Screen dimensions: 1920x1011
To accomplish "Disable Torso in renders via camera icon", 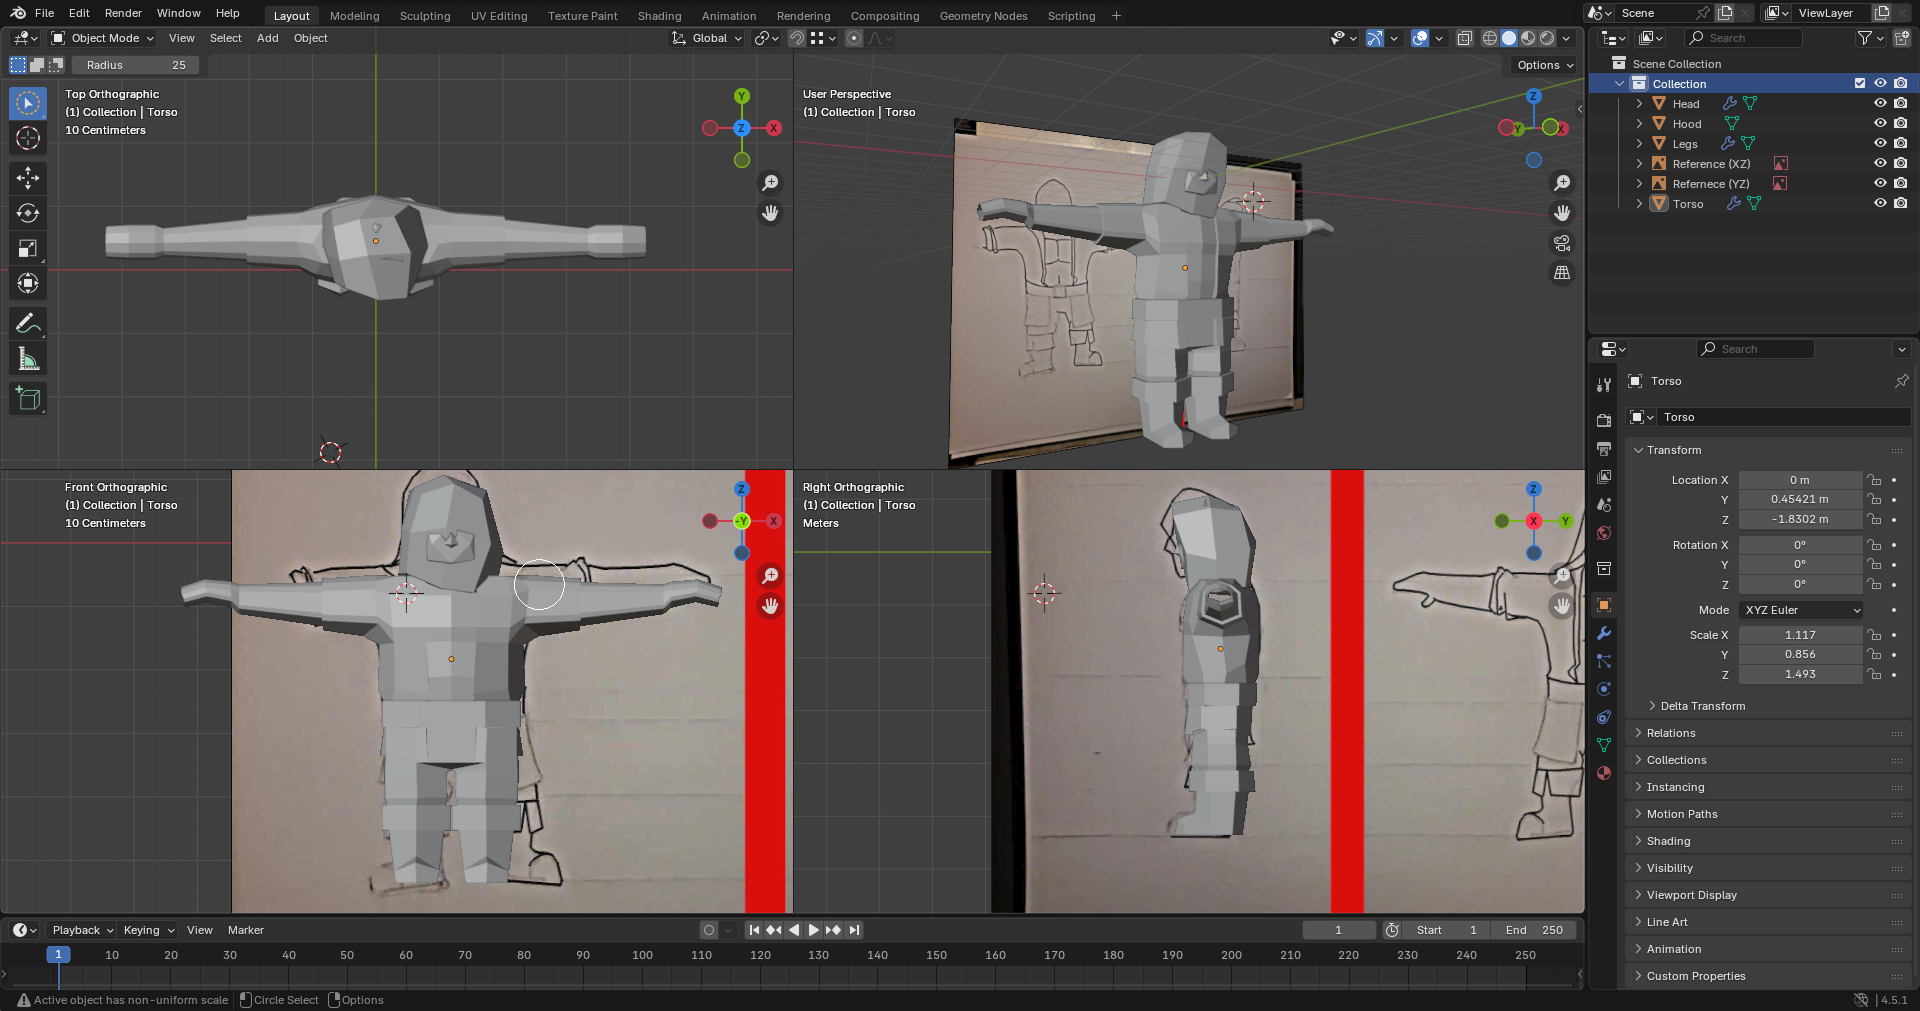I will click(x=1900, y=203).
